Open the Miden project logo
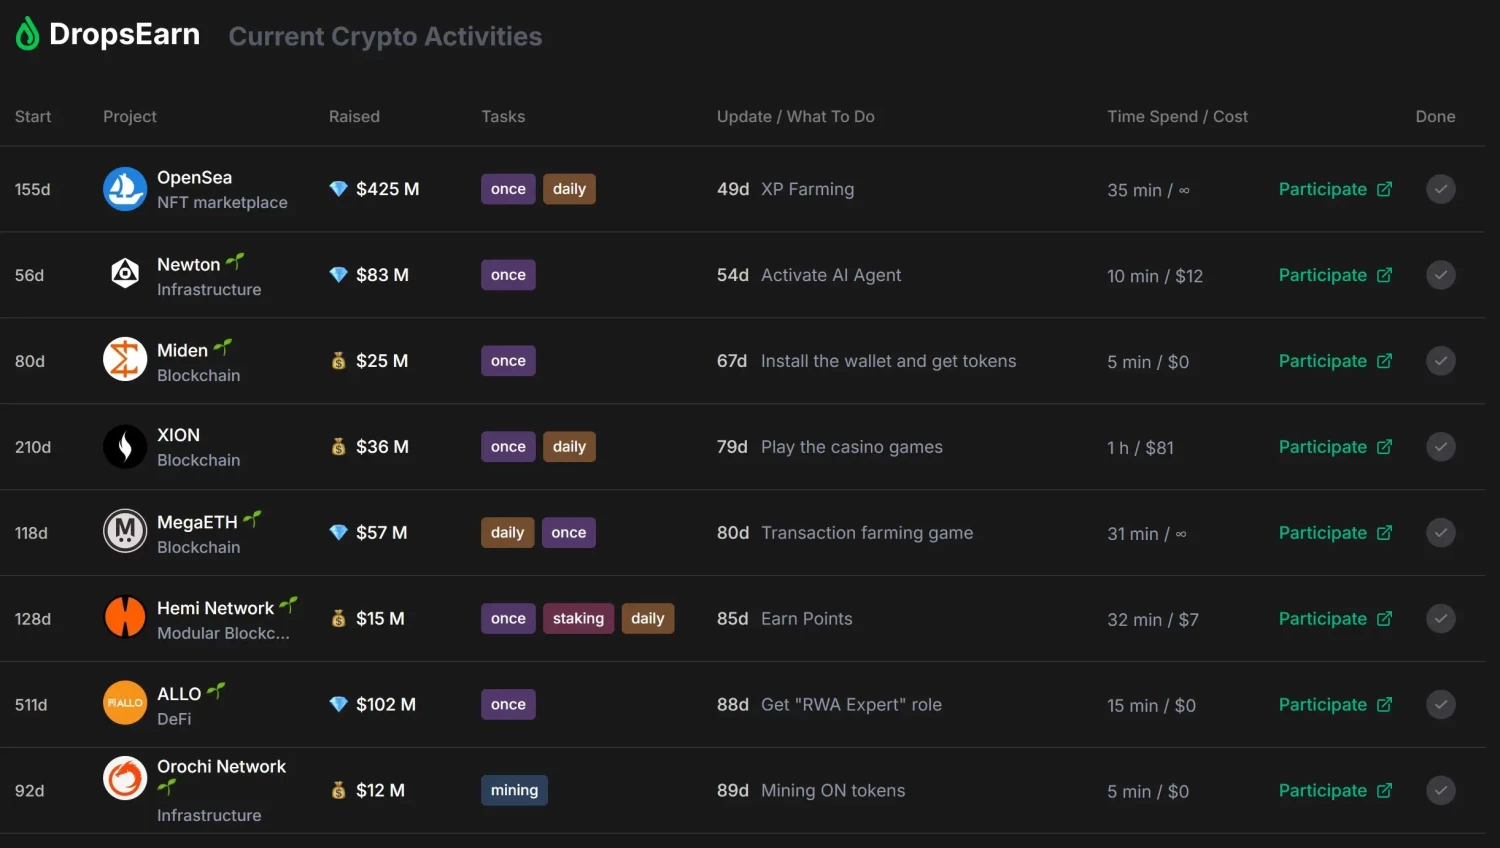The image size is (1500, 848). coord(125,361)
